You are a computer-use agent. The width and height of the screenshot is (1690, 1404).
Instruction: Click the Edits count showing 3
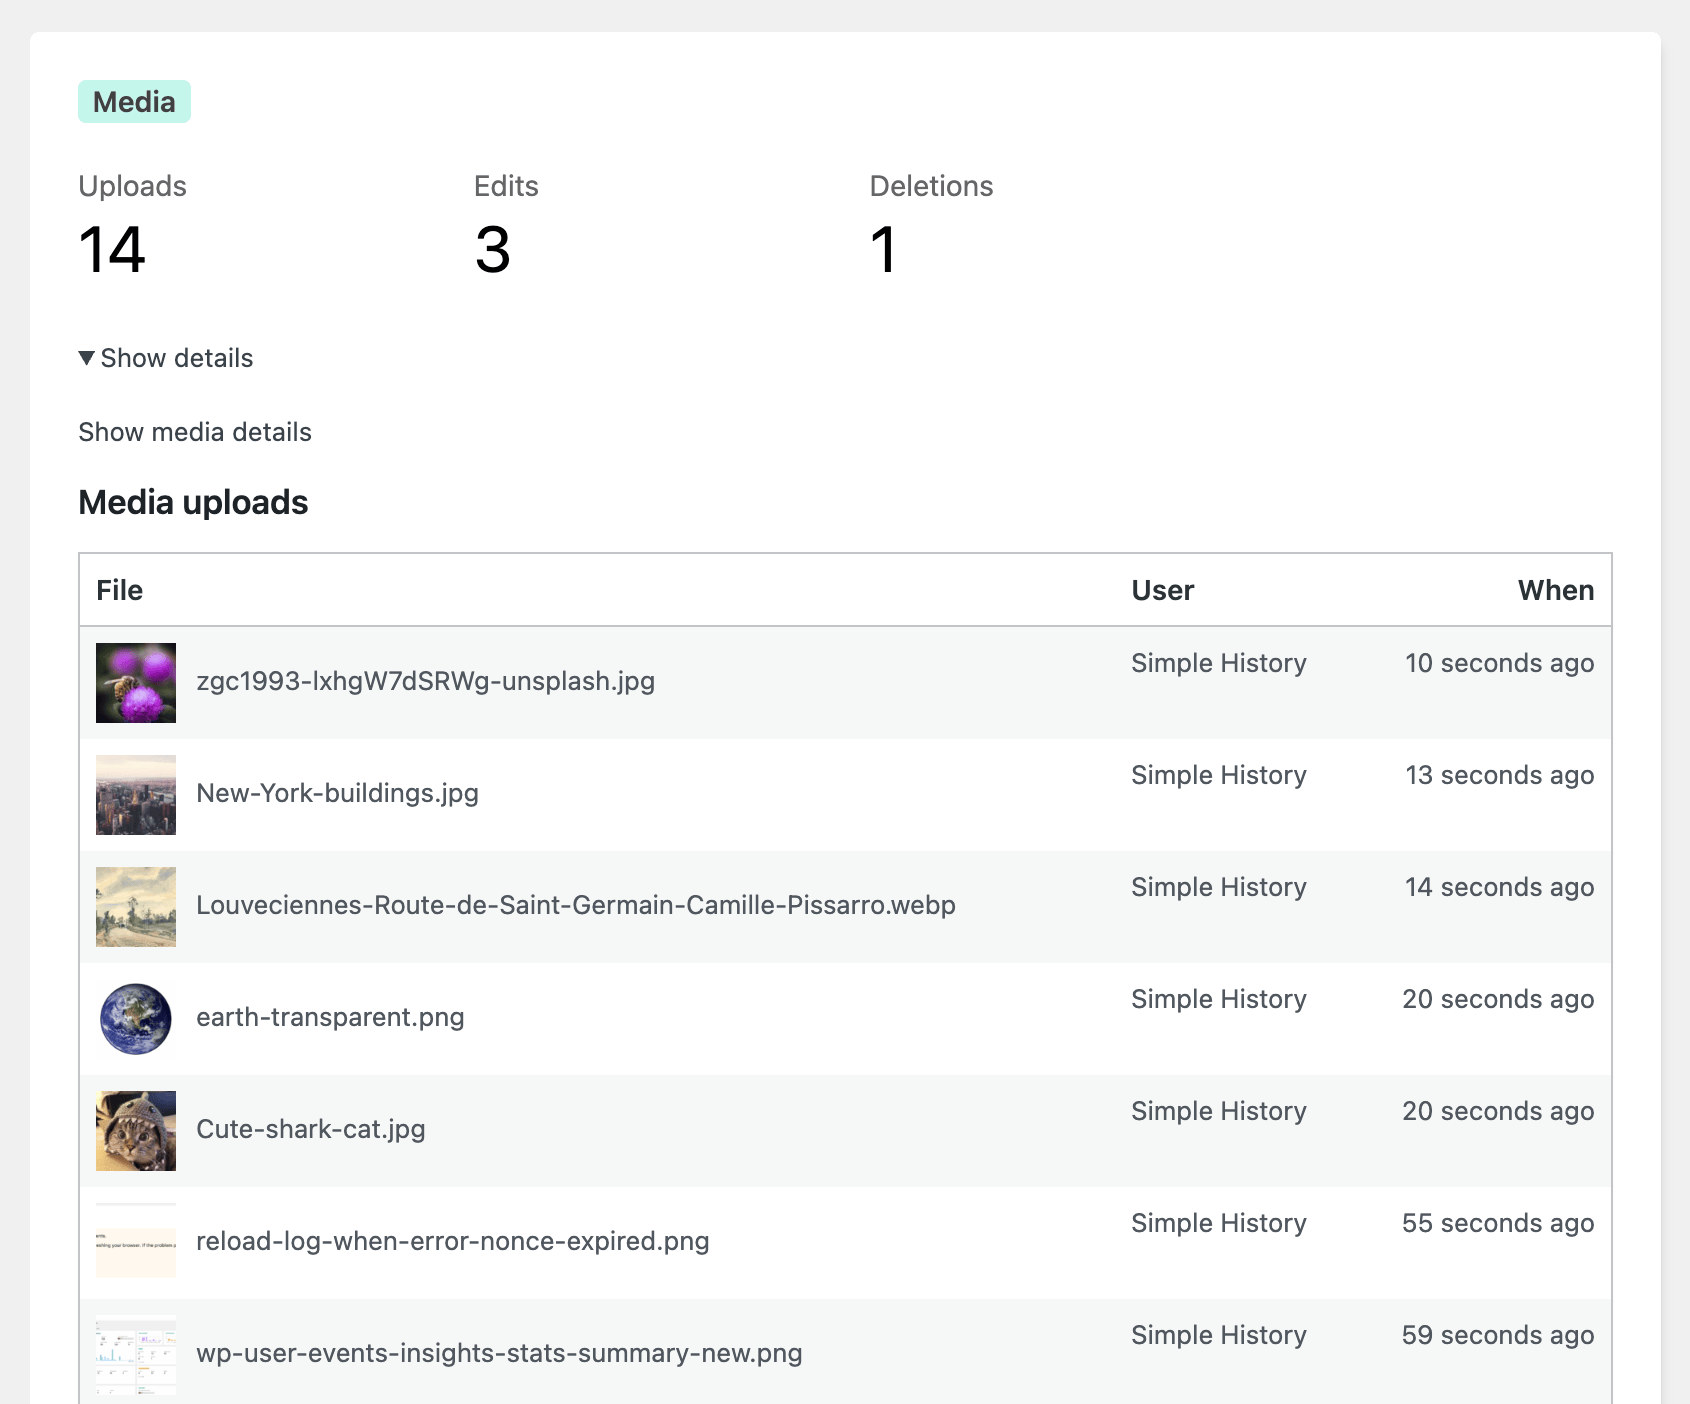(492, 251)
